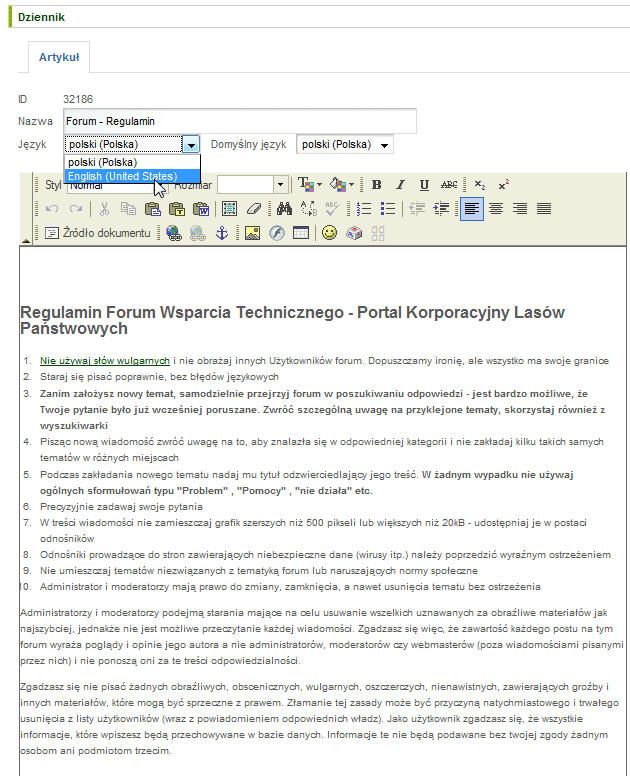
Task: Collapse the editor toolbar
Action: tap(25, 241)
